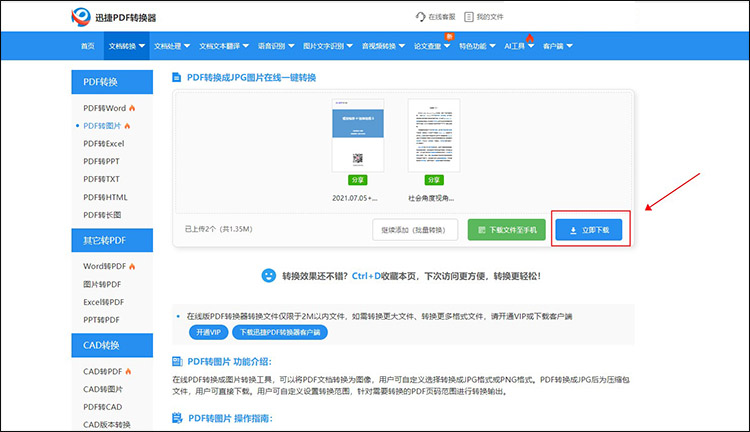The height and width of the screenshot is (432, 750).
Task: Open PDF转HTML in the sidebar
Action: [x=105, y=197]
